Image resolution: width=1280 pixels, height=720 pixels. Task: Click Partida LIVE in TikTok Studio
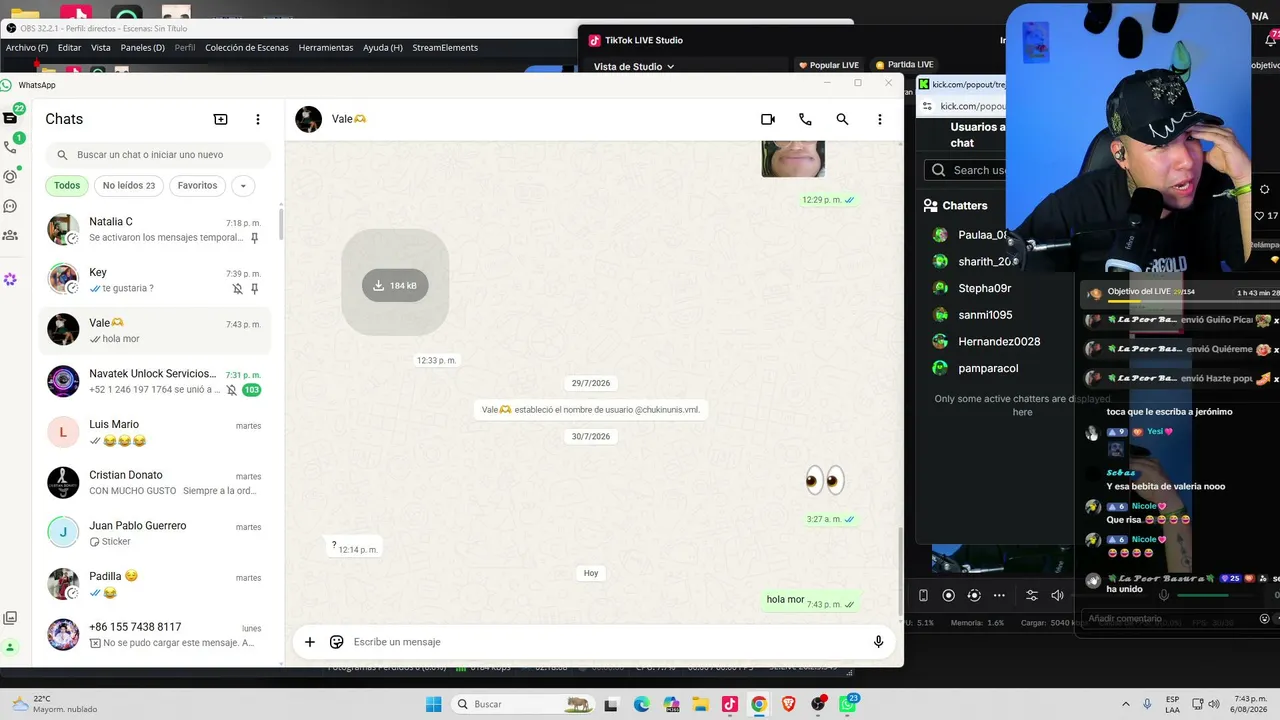pyautogui.click(x=904, y=65)
